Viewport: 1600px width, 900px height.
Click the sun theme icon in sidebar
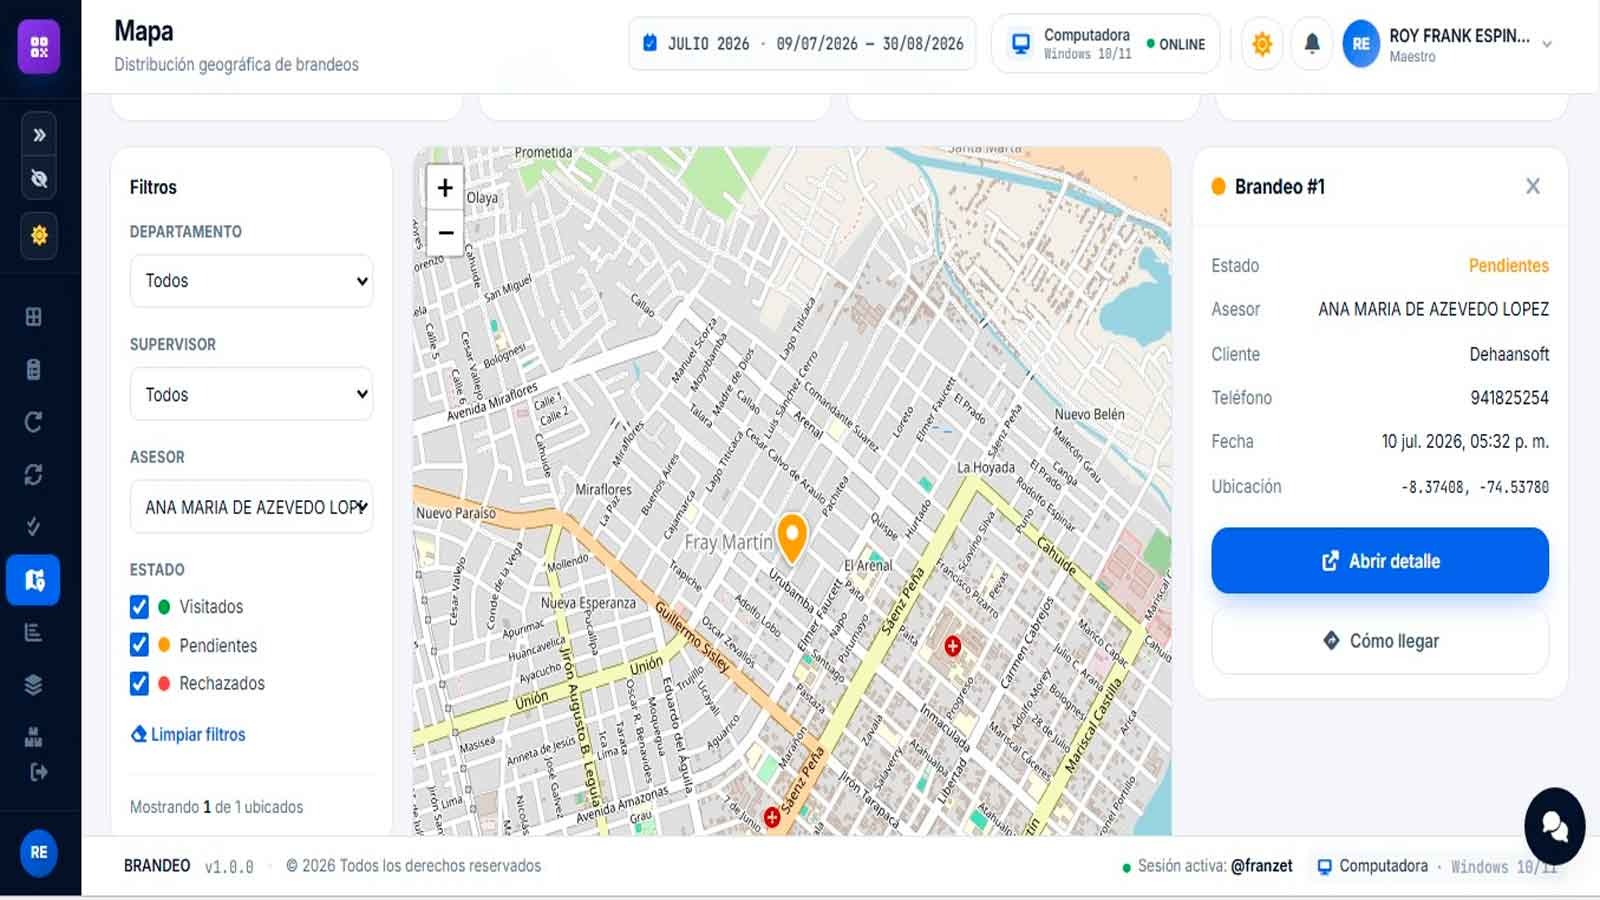[39, 235]
